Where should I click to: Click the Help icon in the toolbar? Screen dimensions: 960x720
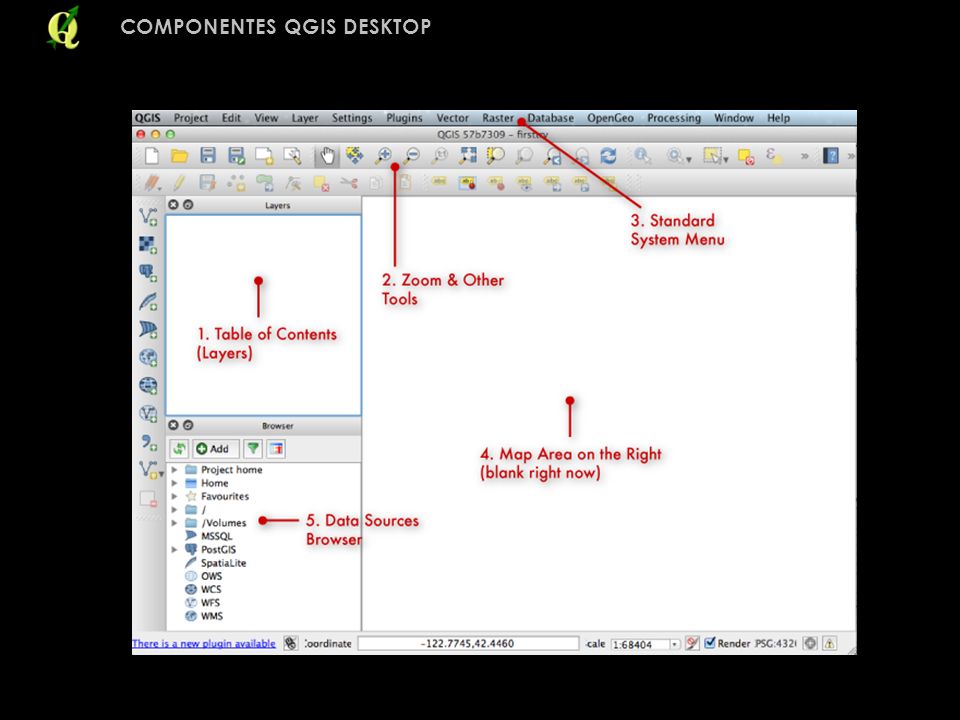tap(831, 156)
